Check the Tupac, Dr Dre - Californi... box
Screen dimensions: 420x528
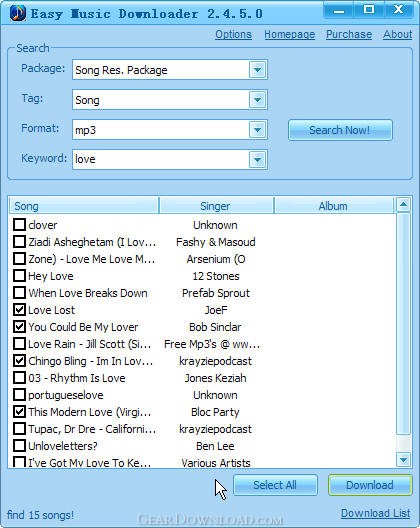click(x=19, y=429)
